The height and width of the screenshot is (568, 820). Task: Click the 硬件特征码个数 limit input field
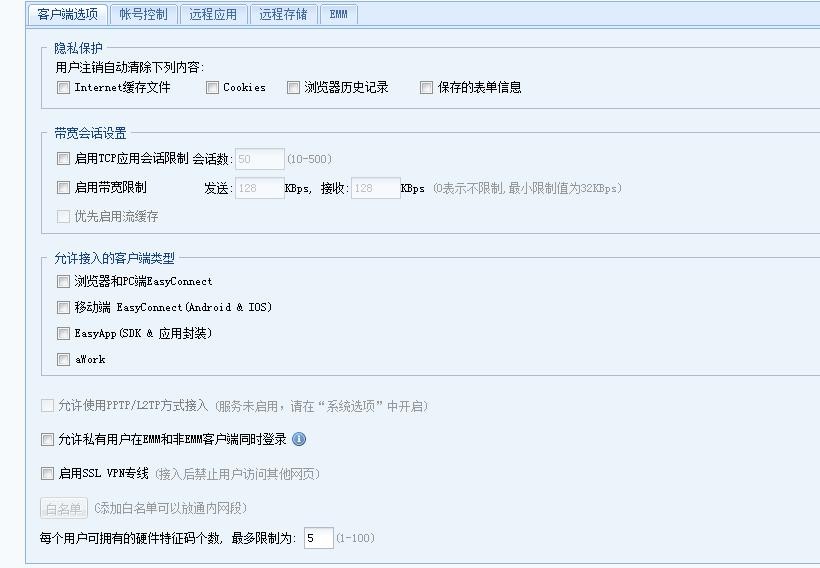318,538
